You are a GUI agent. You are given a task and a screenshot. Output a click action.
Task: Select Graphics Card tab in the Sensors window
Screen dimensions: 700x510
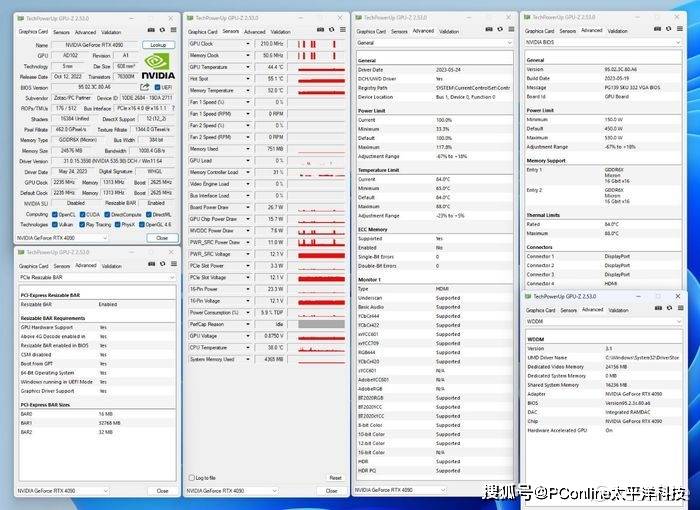203,32
